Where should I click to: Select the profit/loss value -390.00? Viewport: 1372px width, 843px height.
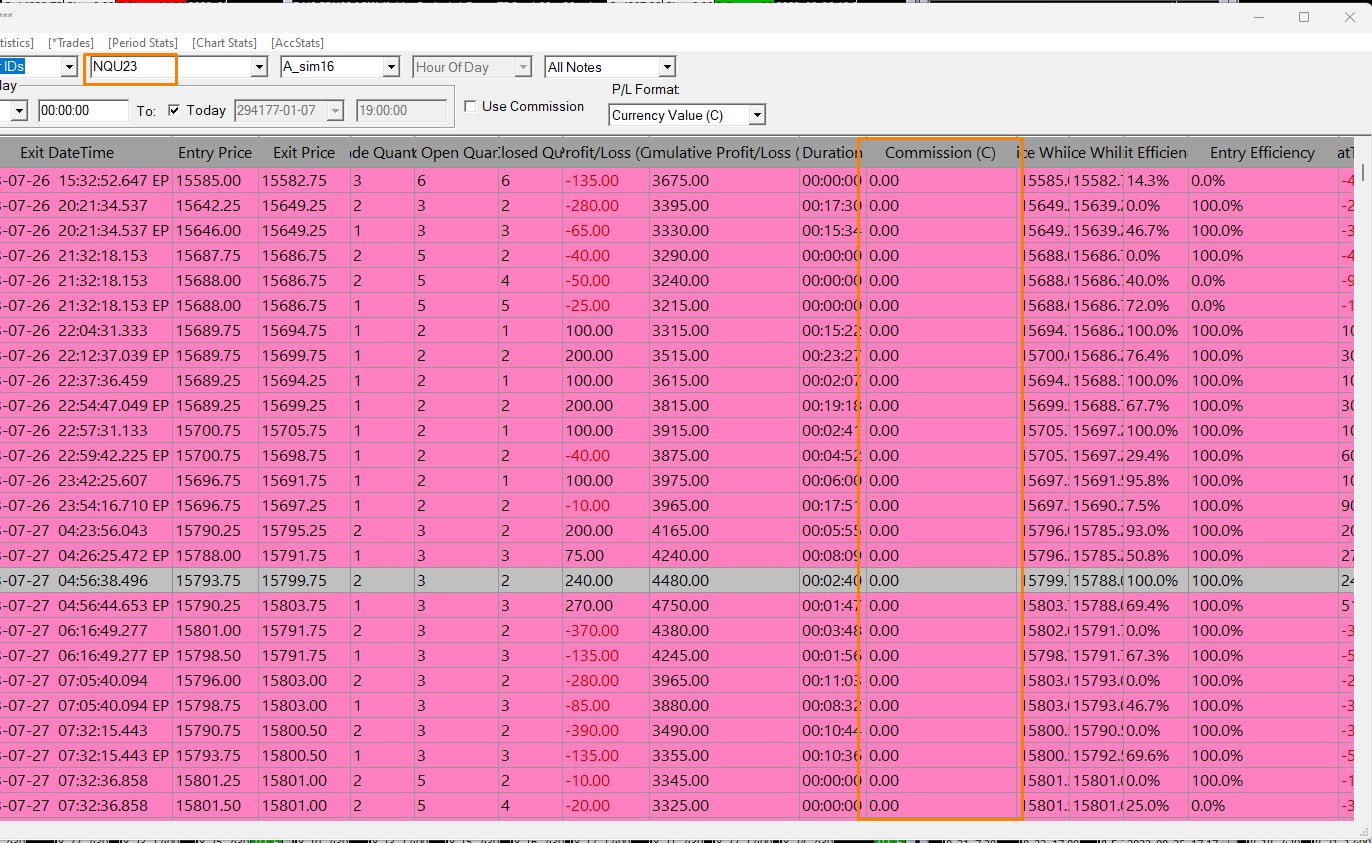coord(592,731)
